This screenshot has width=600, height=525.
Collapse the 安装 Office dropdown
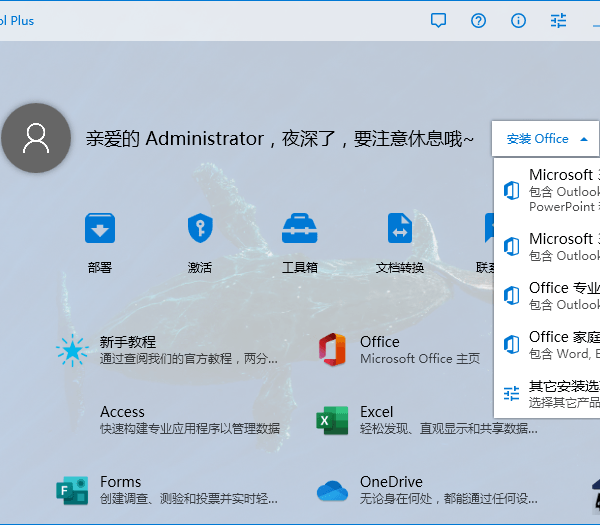pyautogui.click(x=546, y=139)
